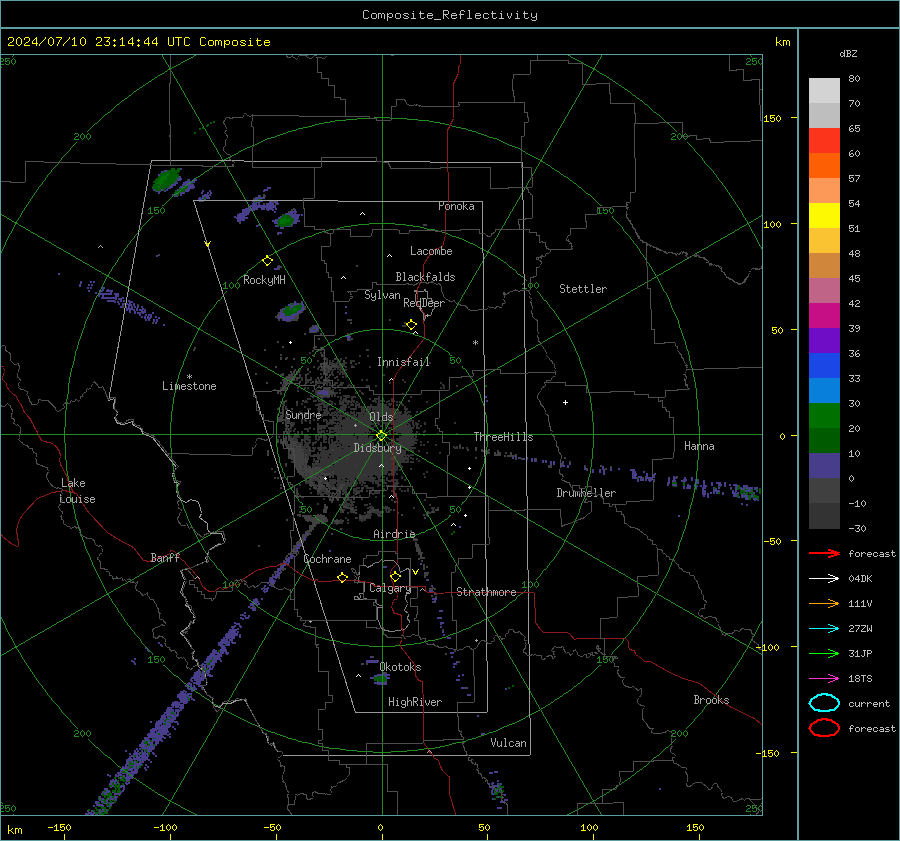Select the purple 39-36 dBZ swatch
Screen dimensions: 900x841
[824, 341]
